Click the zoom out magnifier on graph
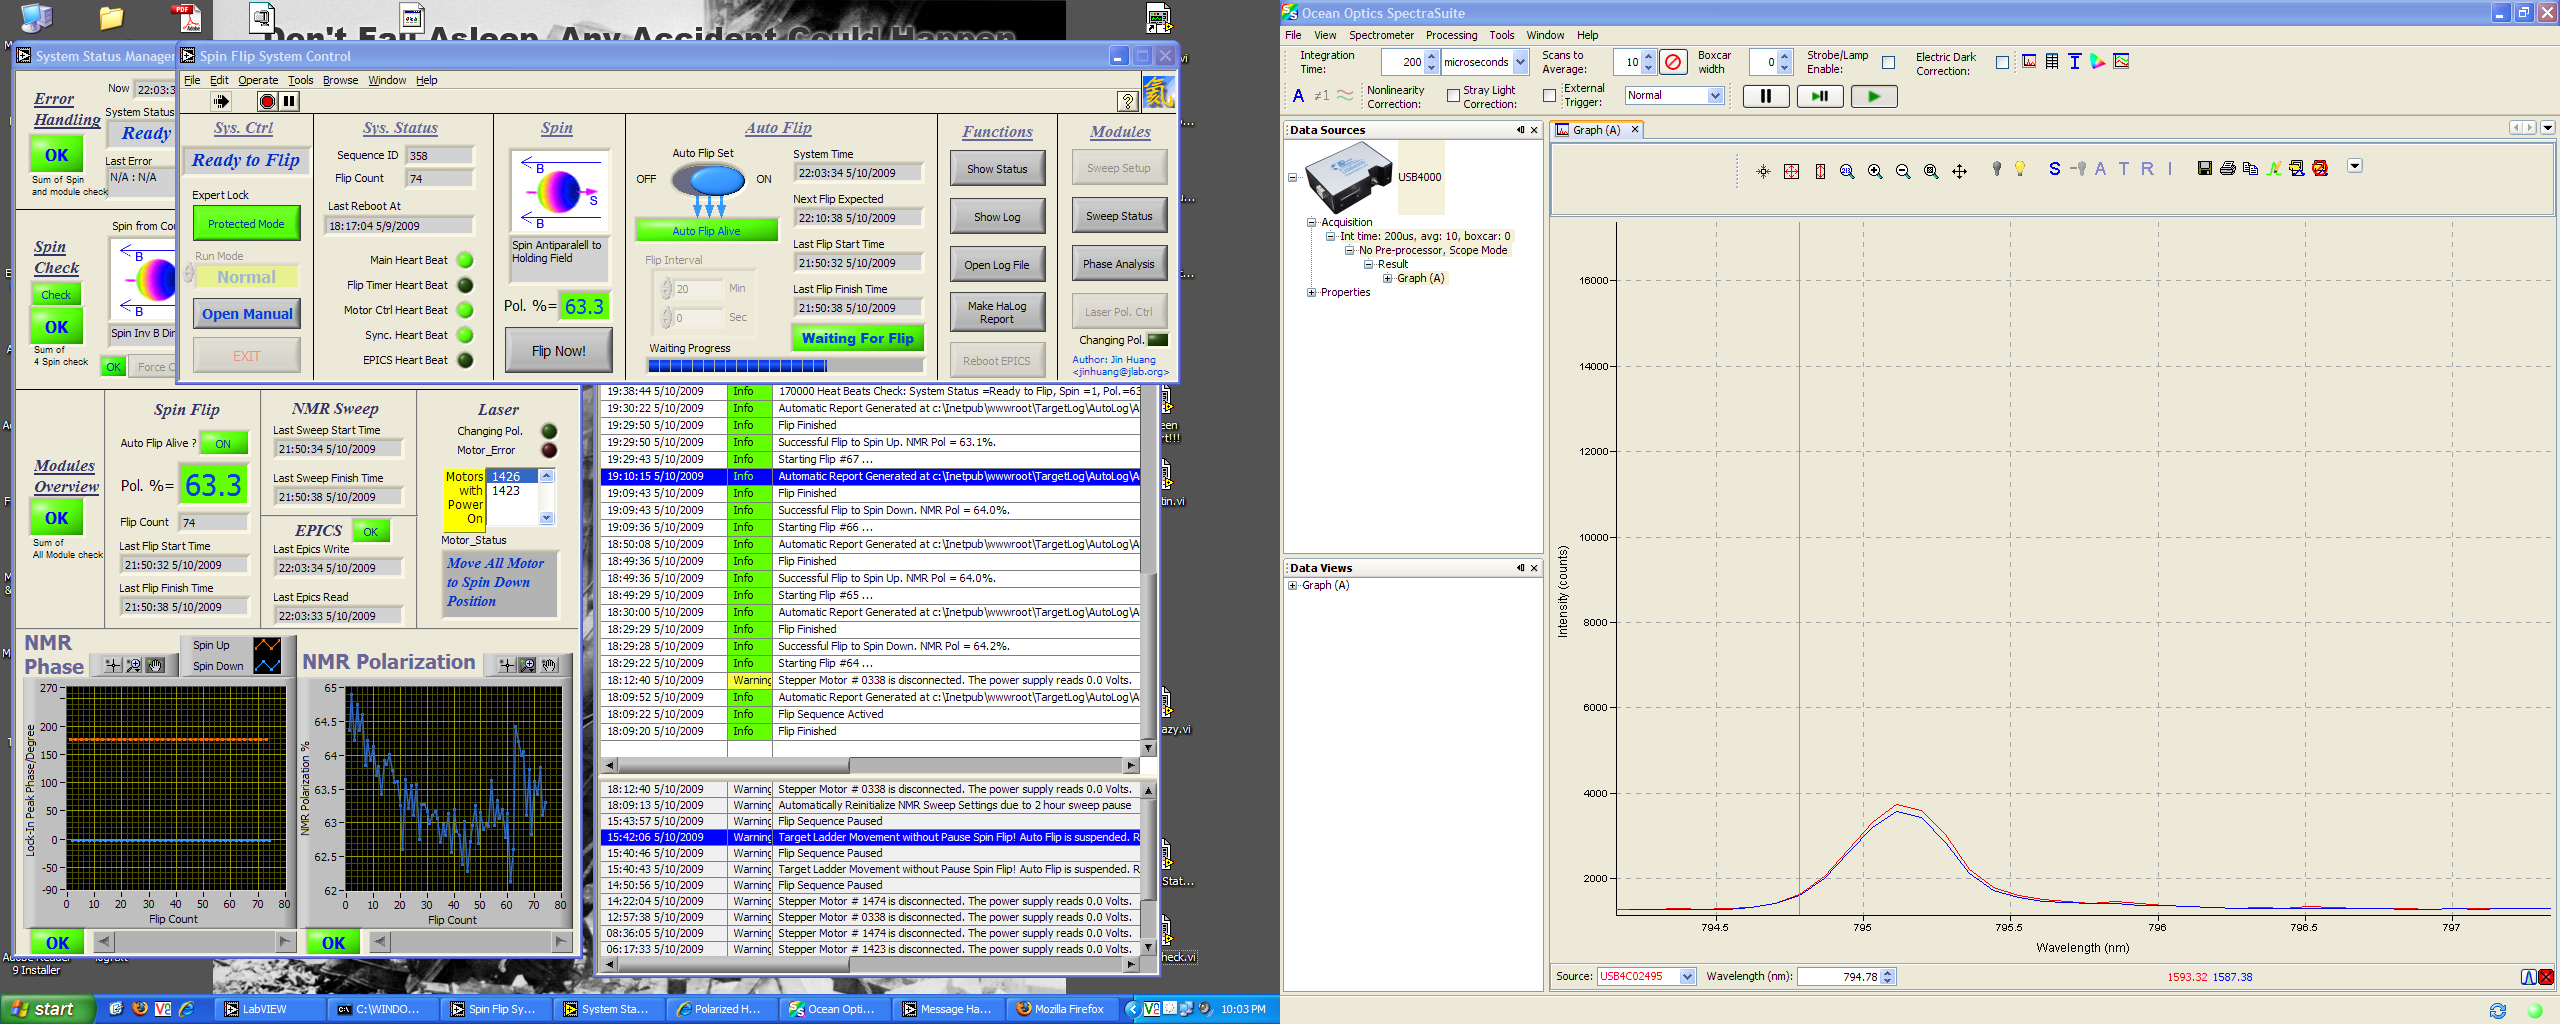The width and height of the screenshot is (2560, 1024). pos(1903,171)
